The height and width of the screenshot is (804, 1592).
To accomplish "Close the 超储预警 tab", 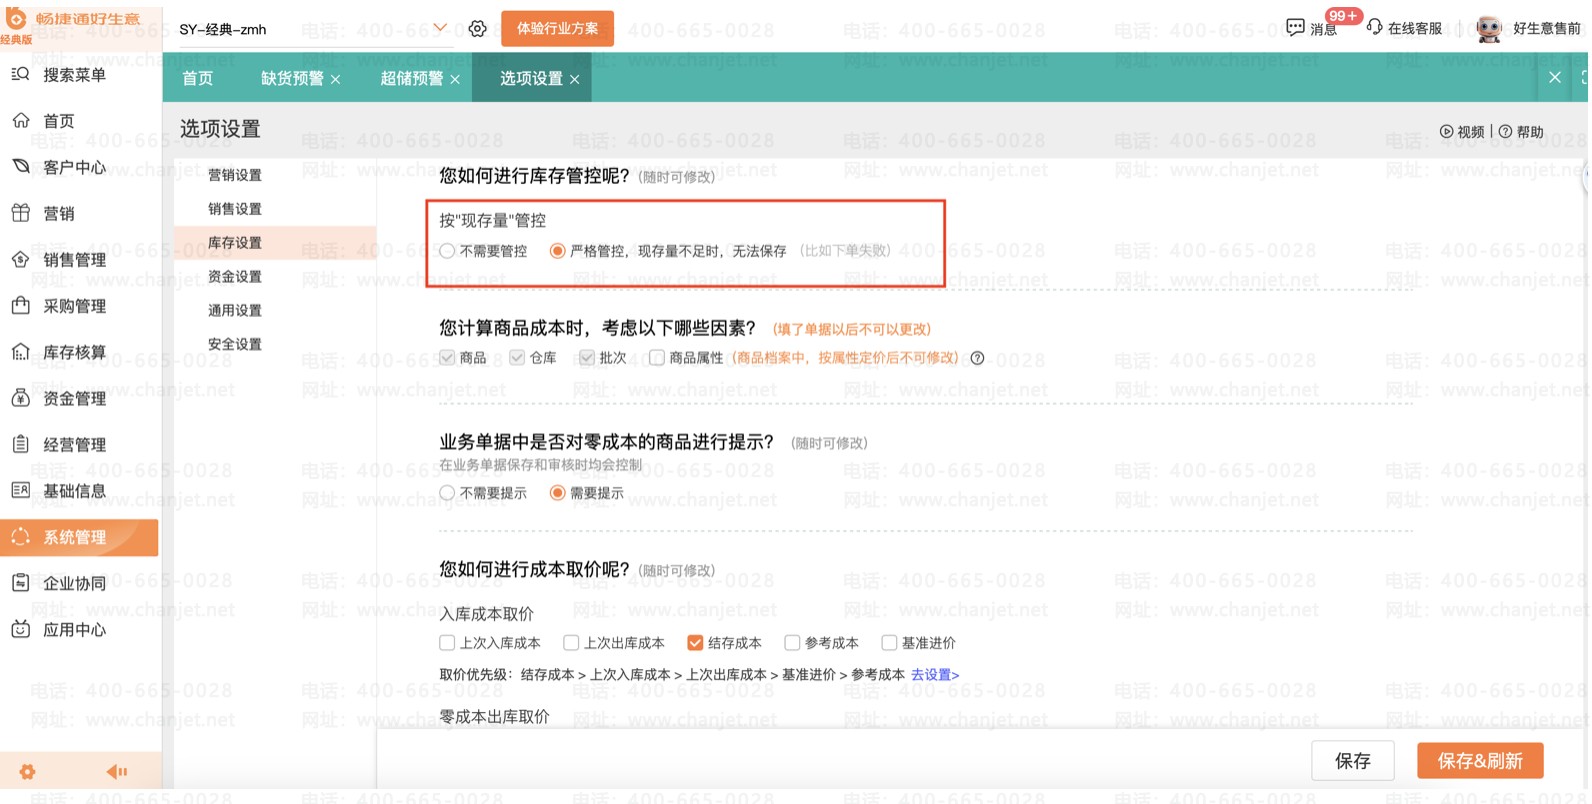I will 455,79.
